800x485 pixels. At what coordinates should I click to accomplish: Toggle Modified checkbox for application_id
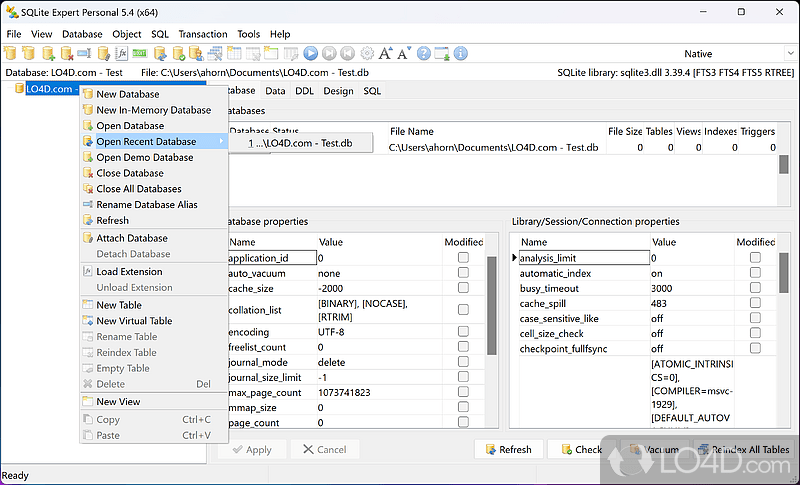tap(463, 258)
